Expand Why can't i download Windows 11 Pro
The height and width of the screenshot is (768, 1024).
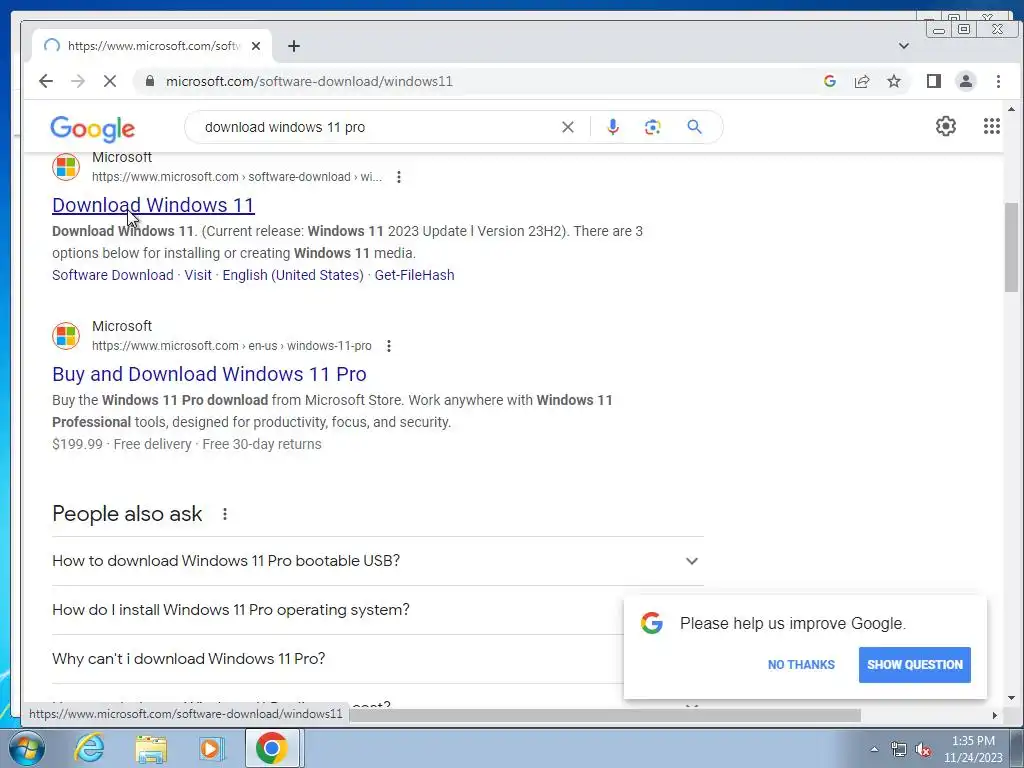(x=377, y=659)
